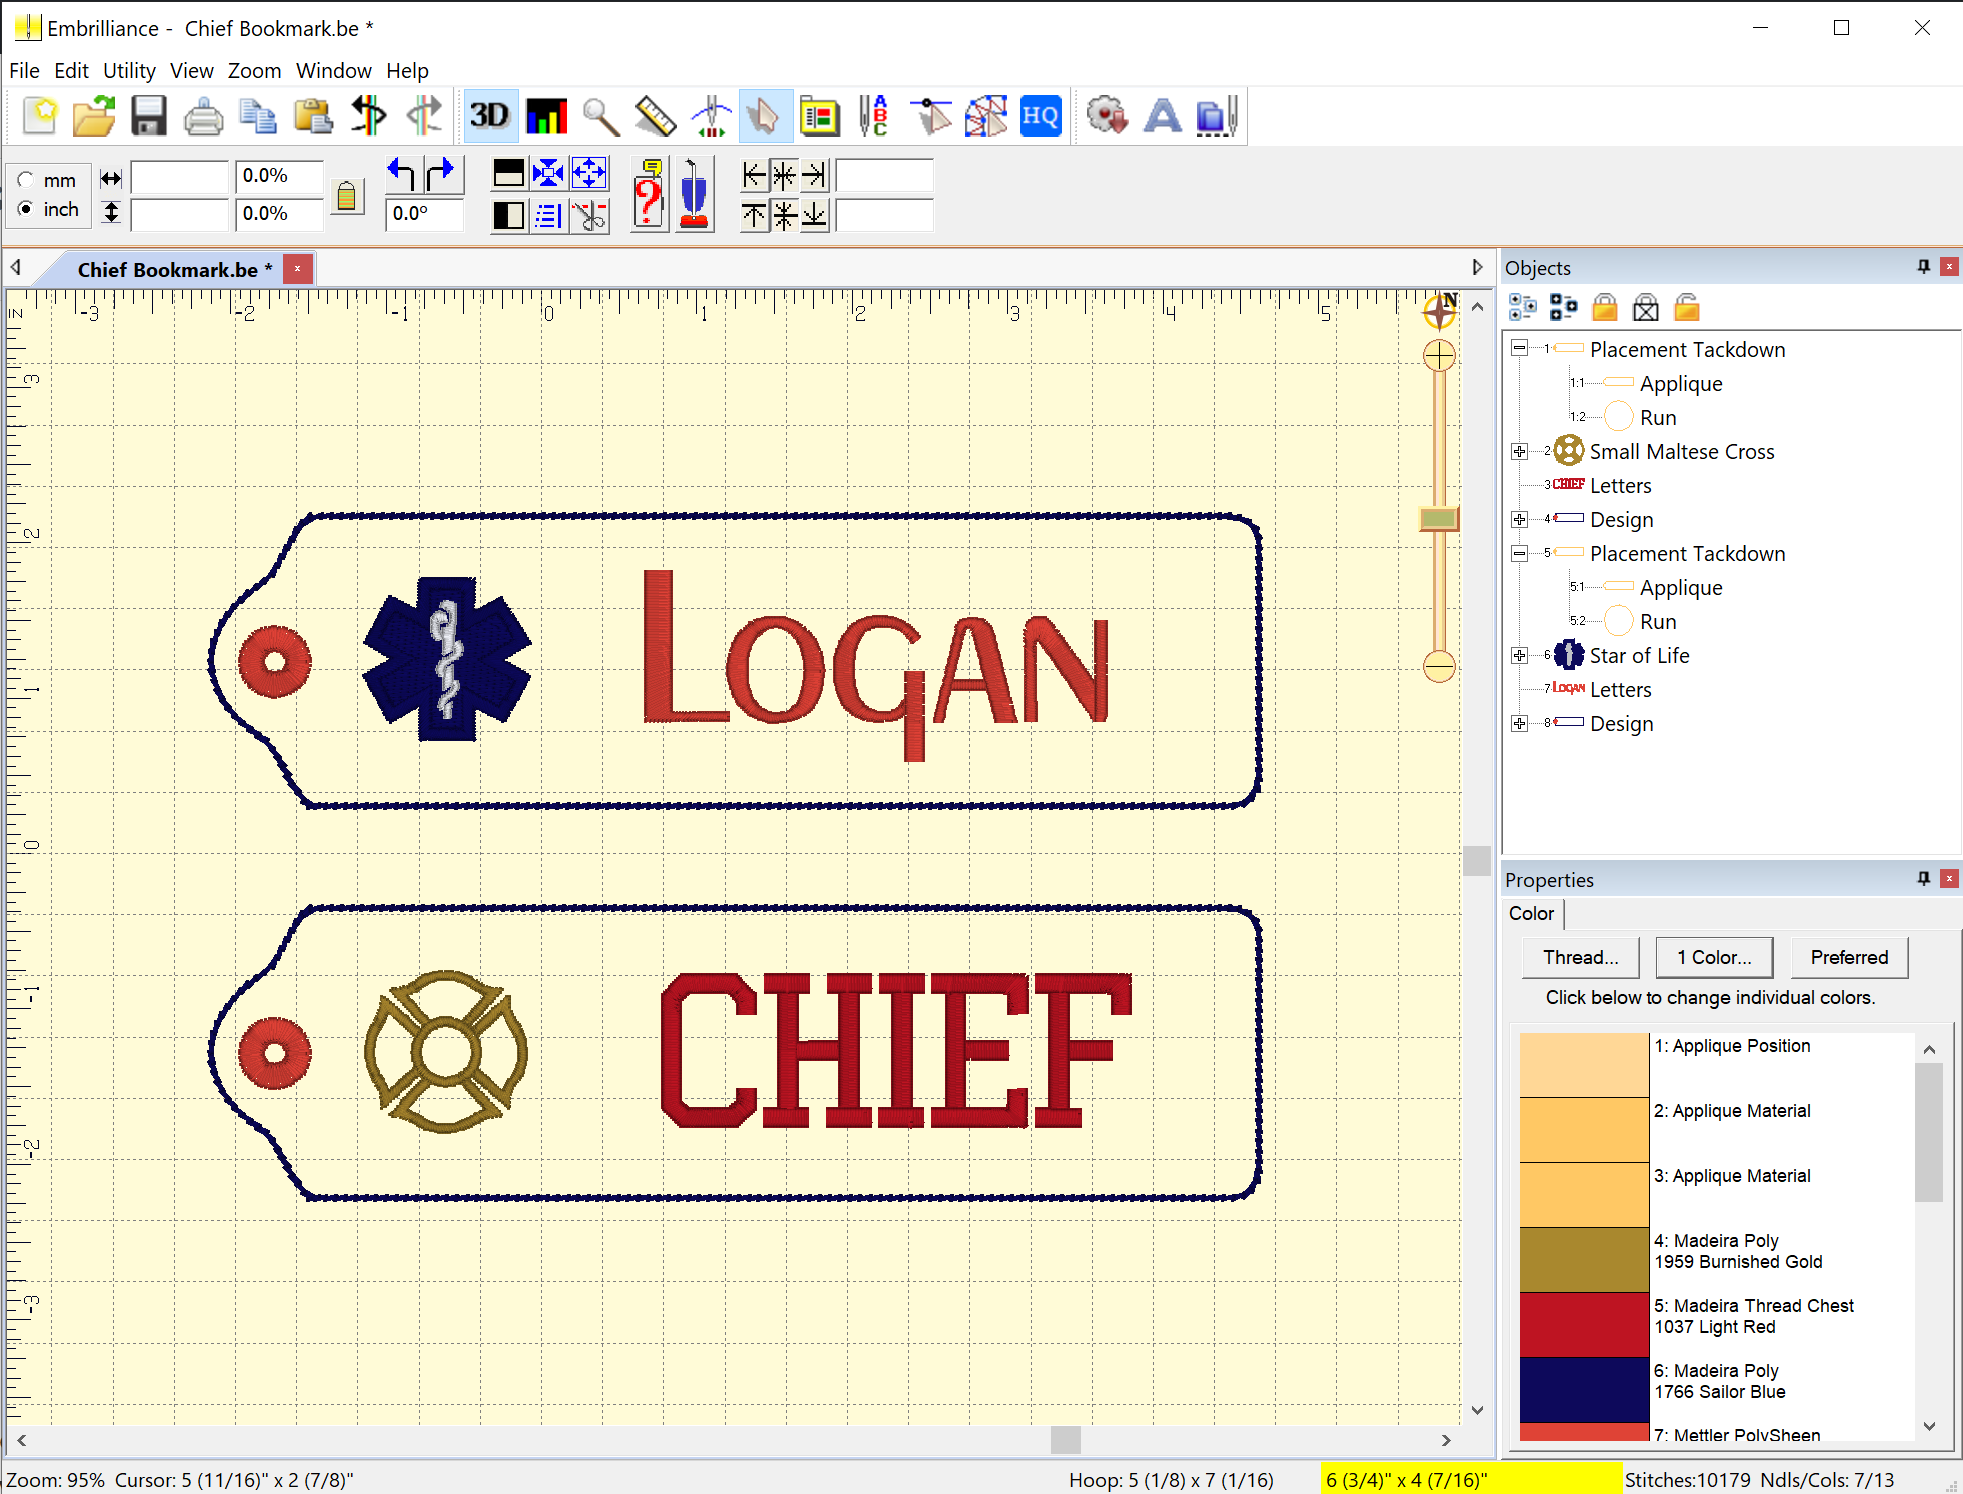Open the Utility menu
Screen dimensions: 1963x1494
coord(129,71)
